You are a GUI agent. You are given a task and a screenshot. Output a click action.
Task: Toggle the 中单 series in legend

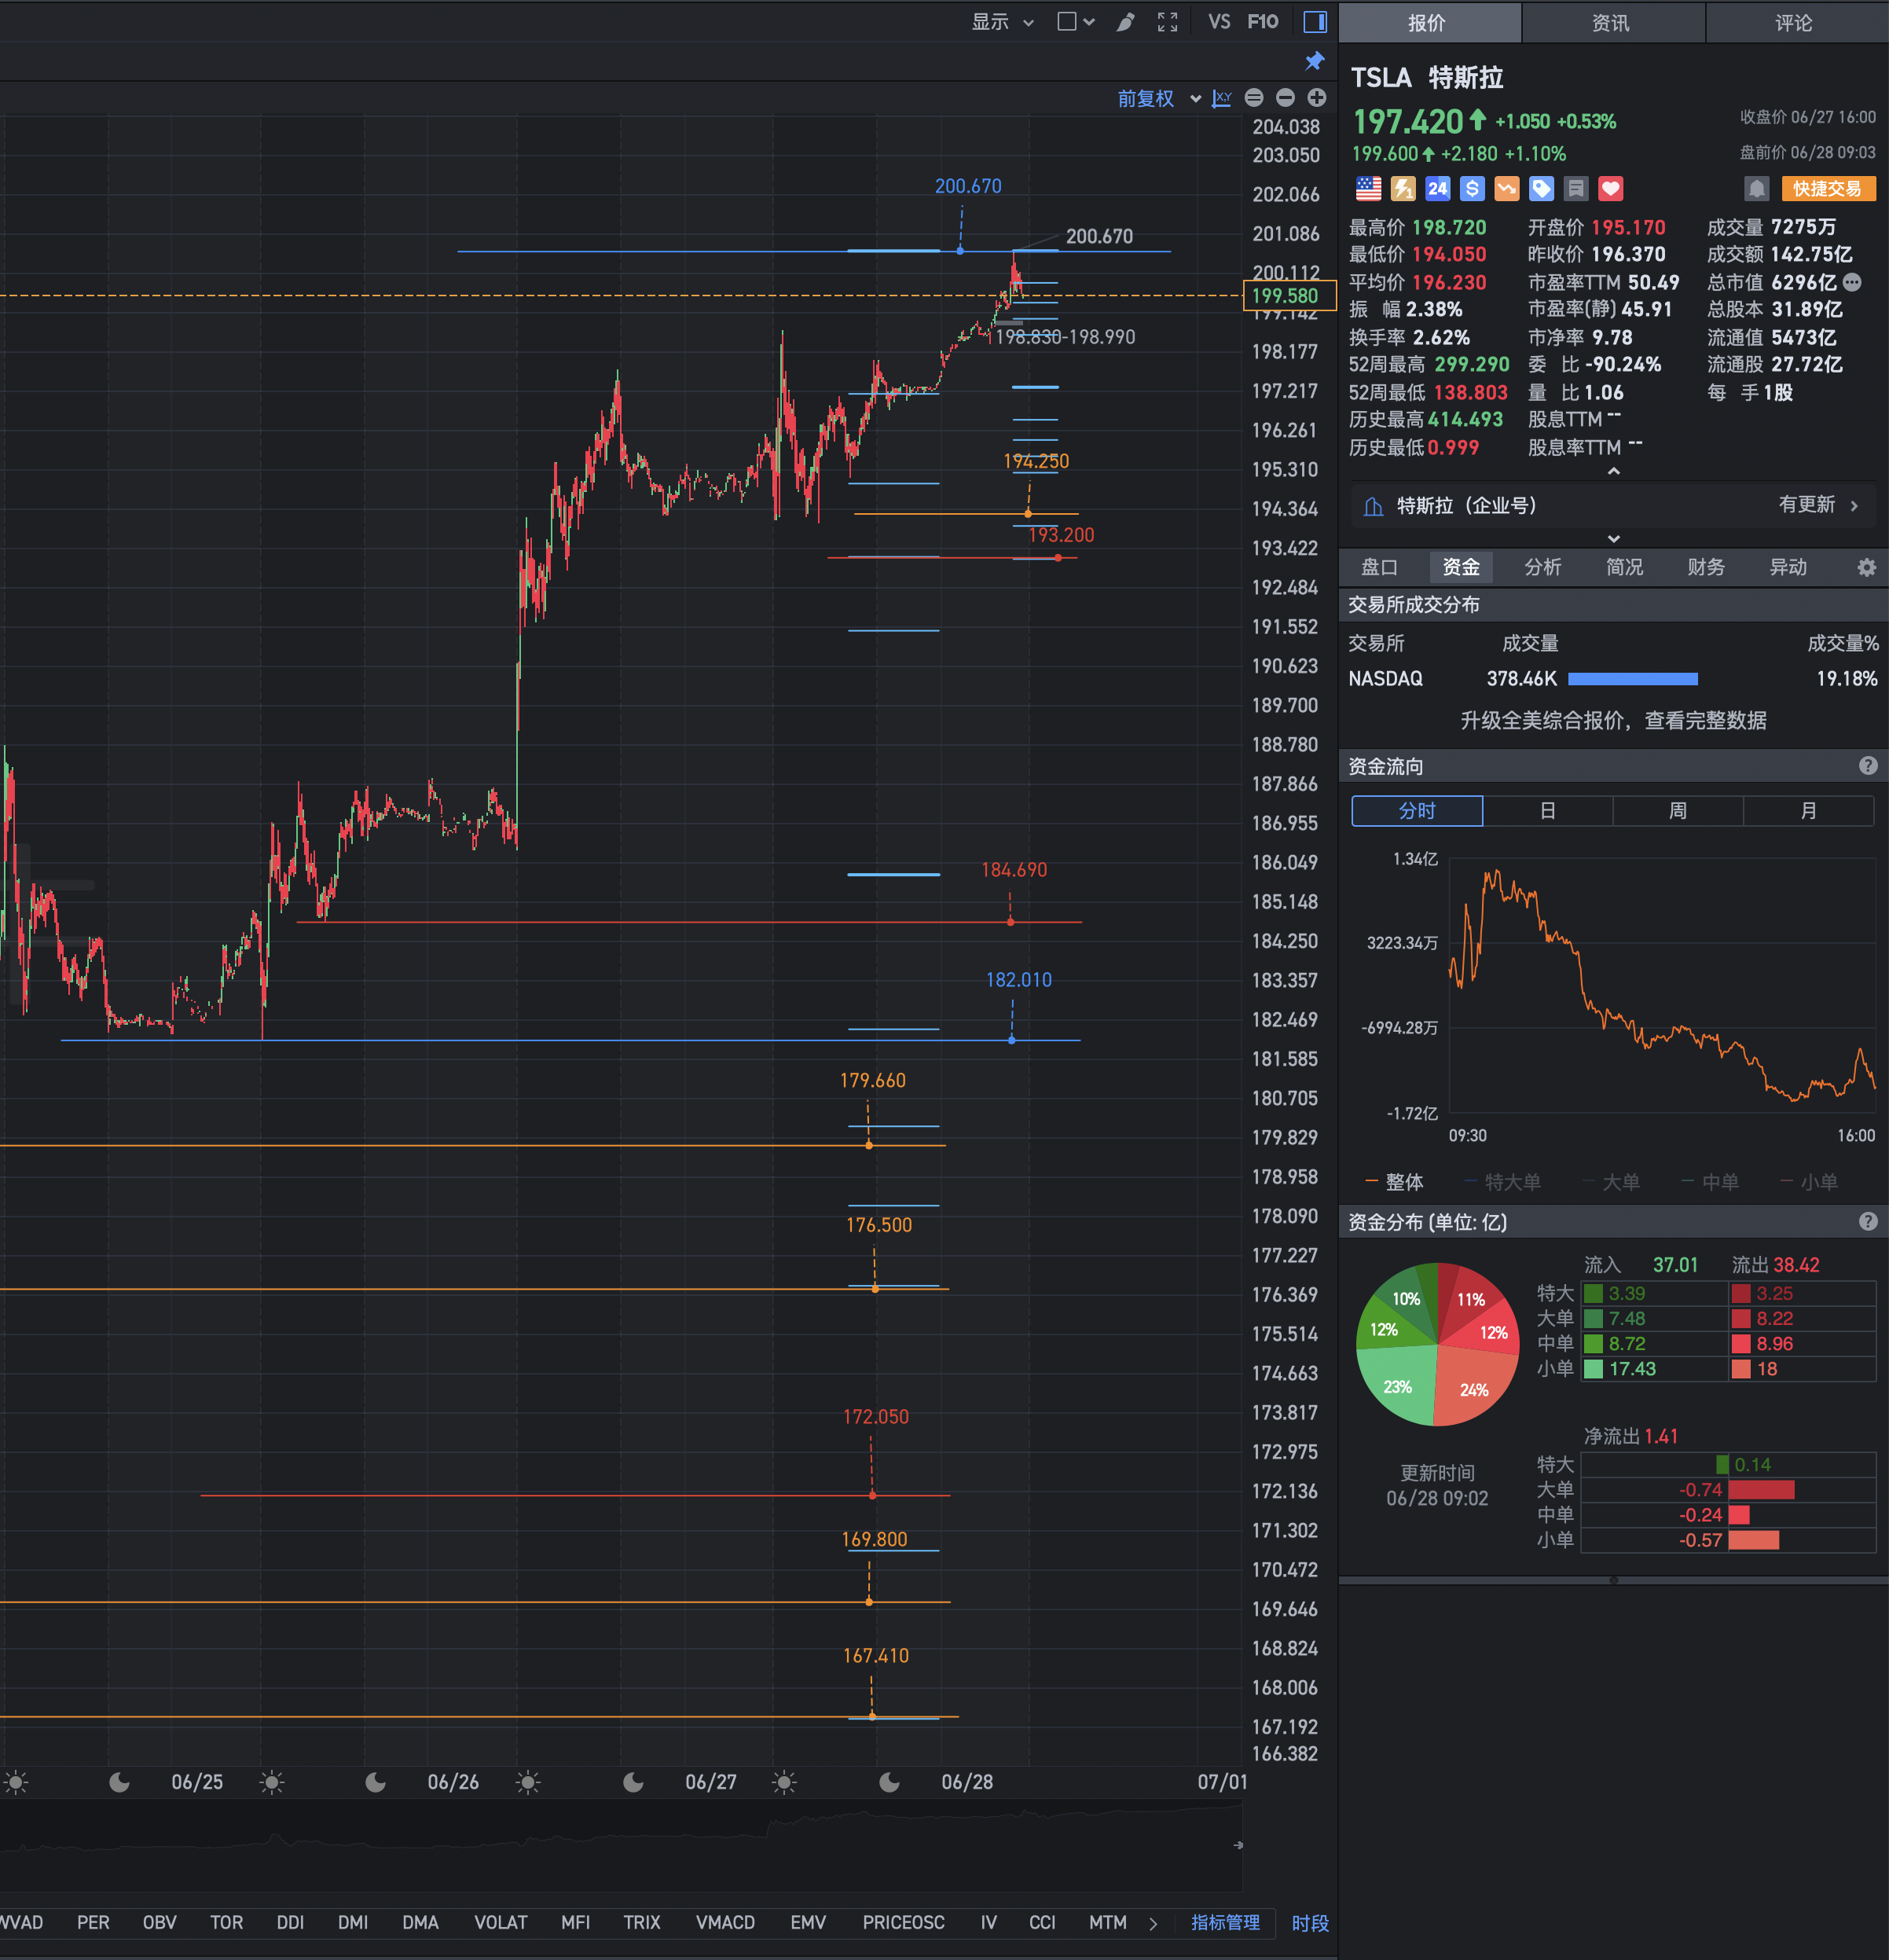click(1710, 1182)
